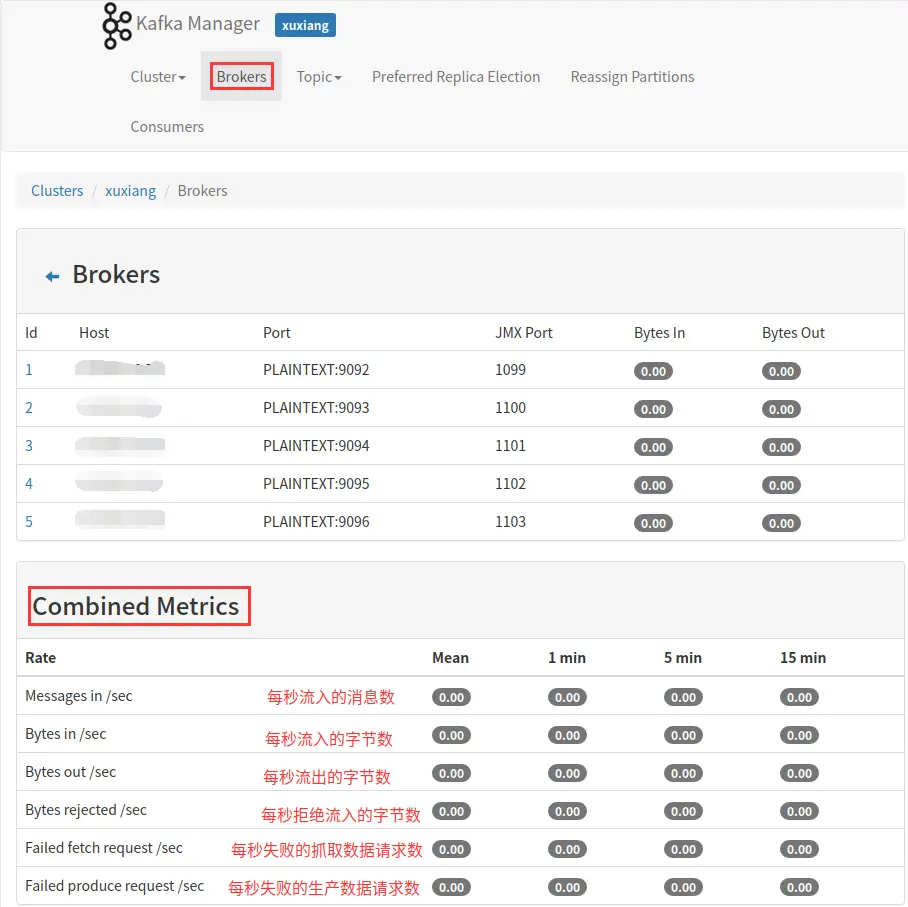
Task: Click the Failed fetch request /sec label
Action: (x=104, y=847)
